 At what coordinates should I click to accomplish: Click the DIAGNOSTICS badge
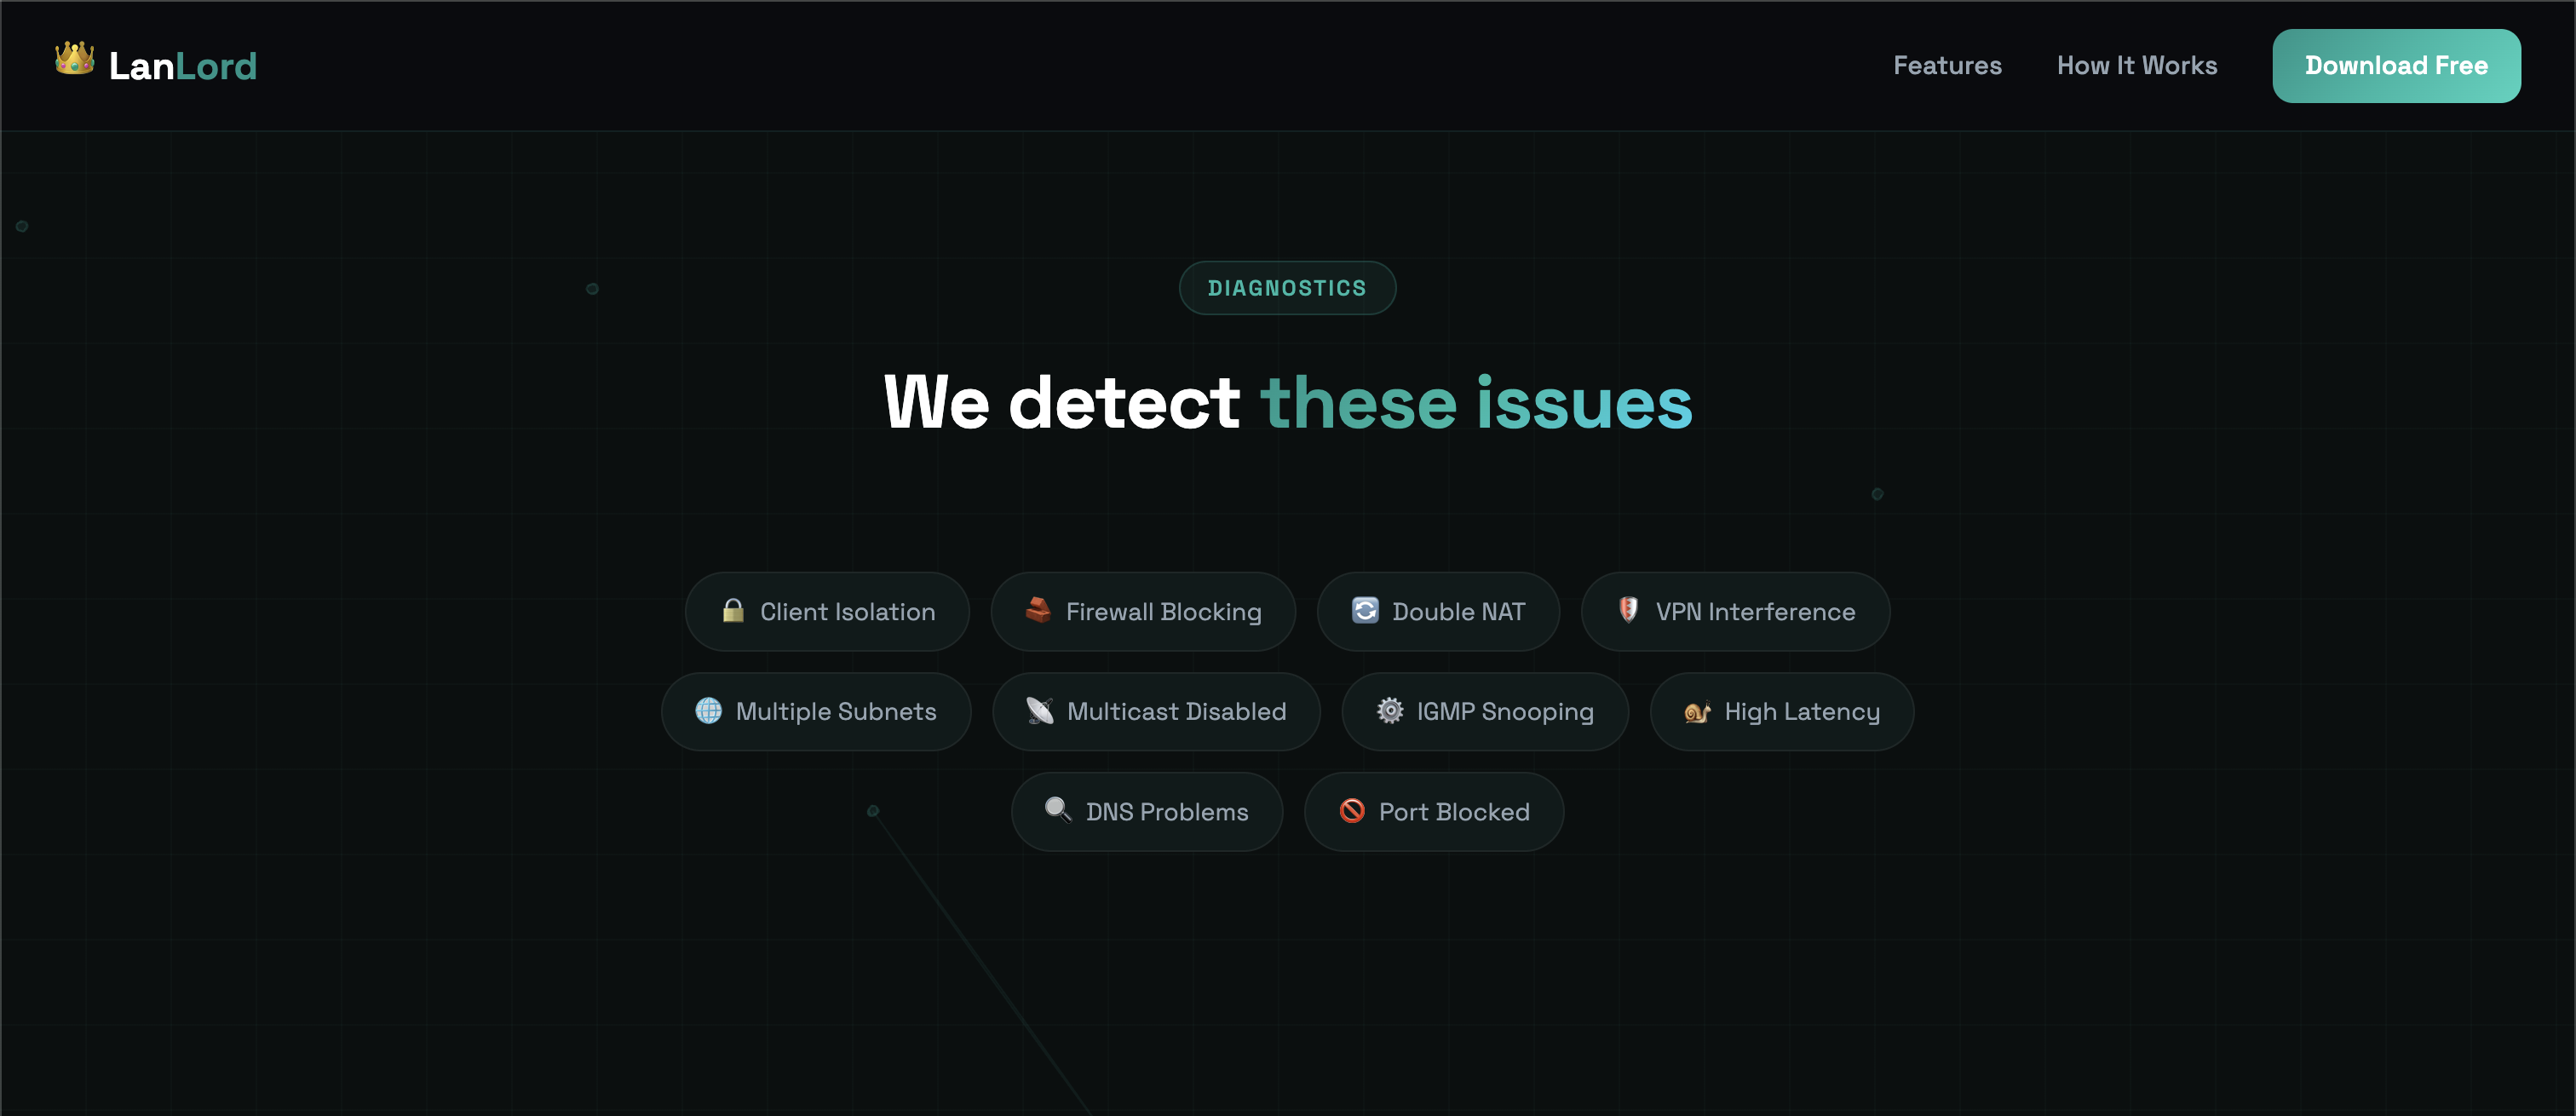1287,287
